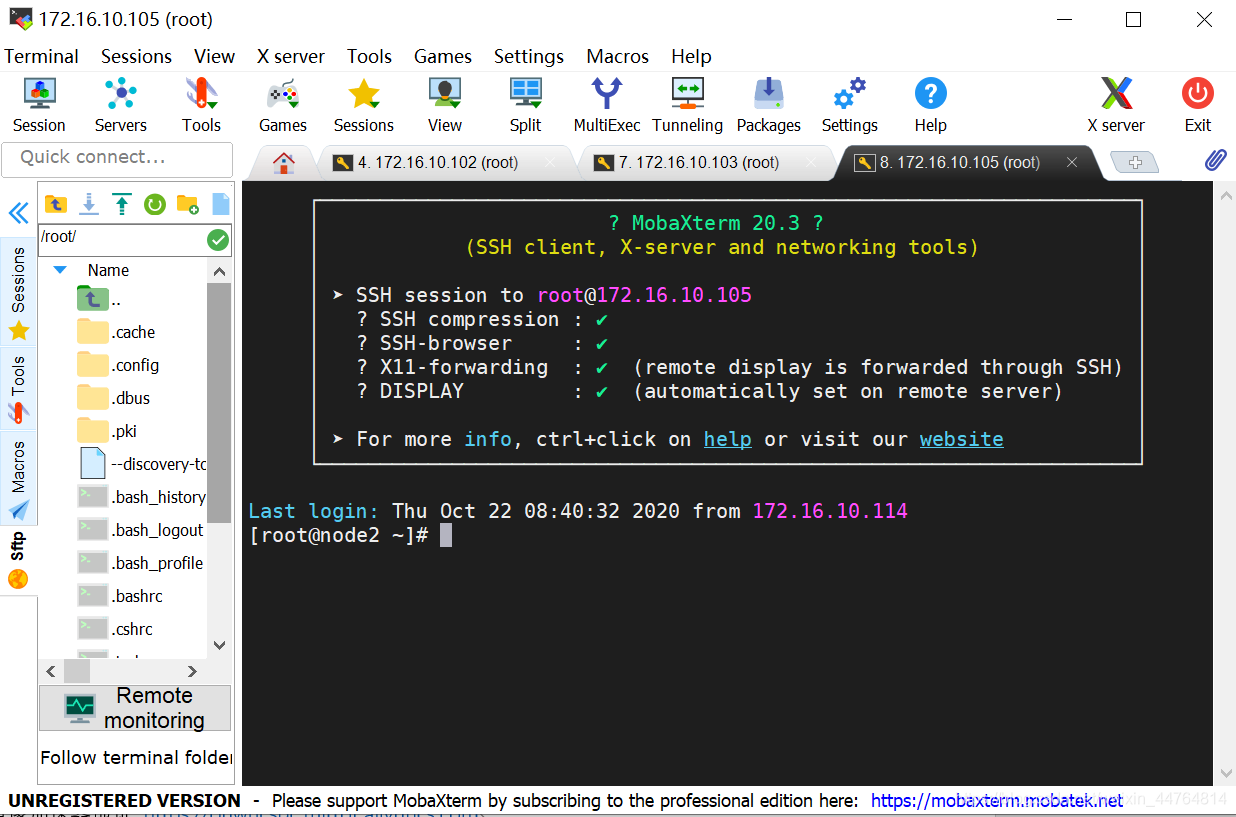Start the X server toolbar icon

(1116, 105)
